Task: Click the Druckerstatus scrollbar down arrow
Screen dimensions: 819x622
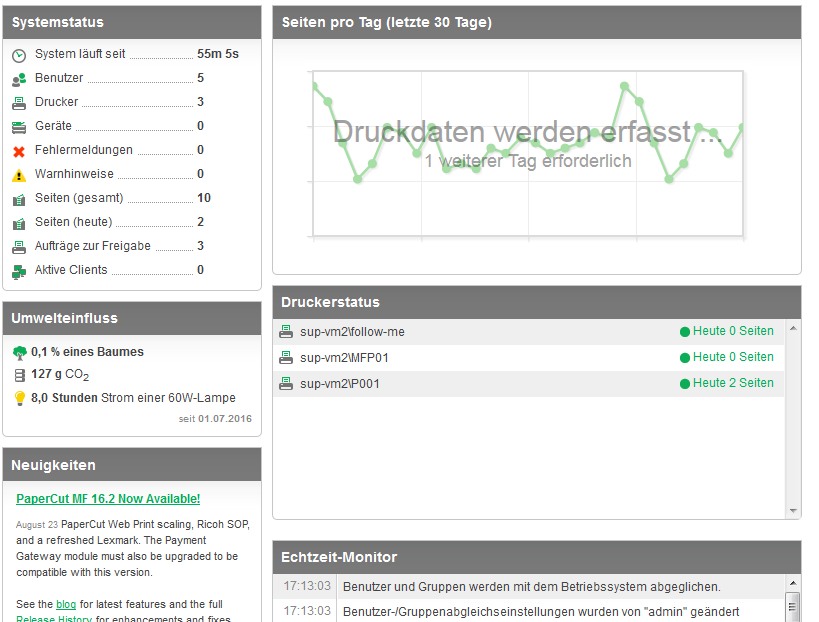Action: (x=793, y=510)
